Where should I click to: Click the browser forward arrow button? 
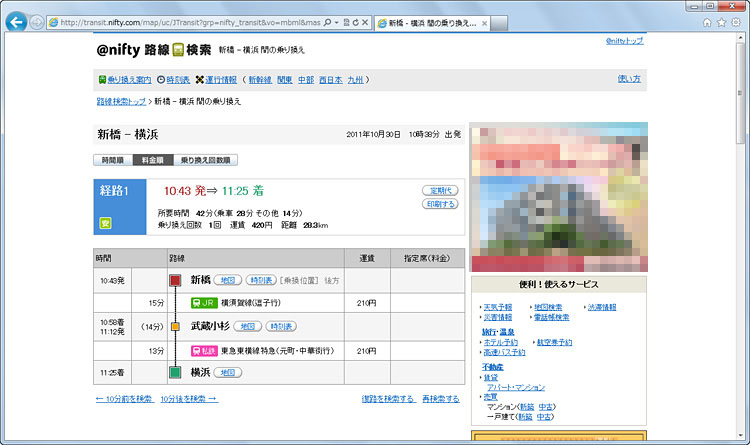[x=37, y=22]
